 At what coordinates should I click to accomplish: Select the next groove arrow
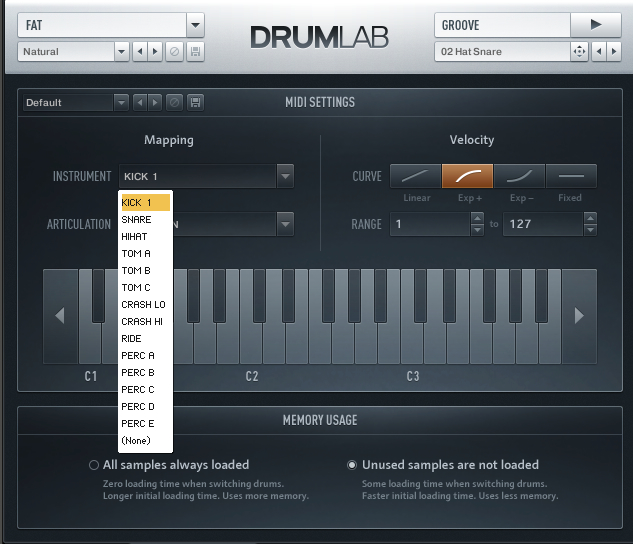614,52
